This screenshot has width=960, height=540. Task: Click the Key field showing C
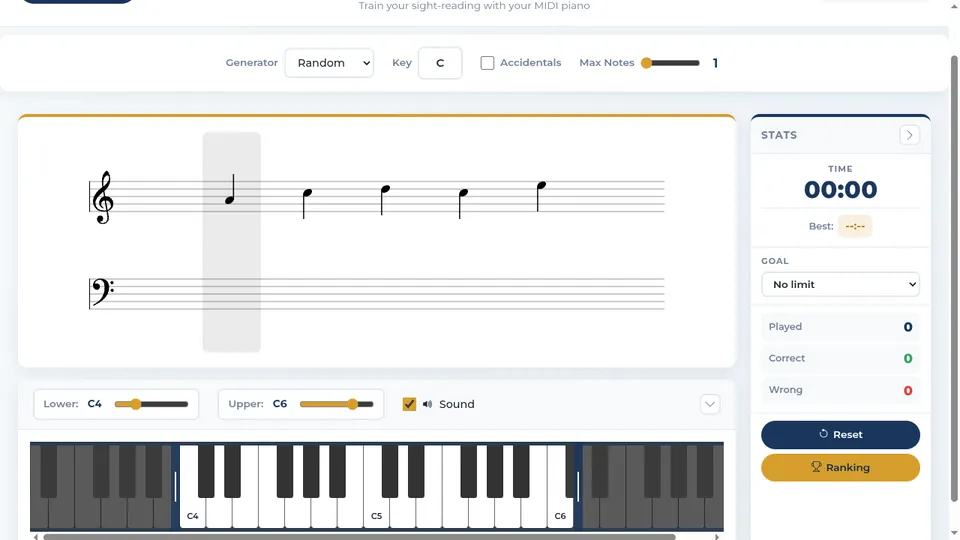click(440, 63)
